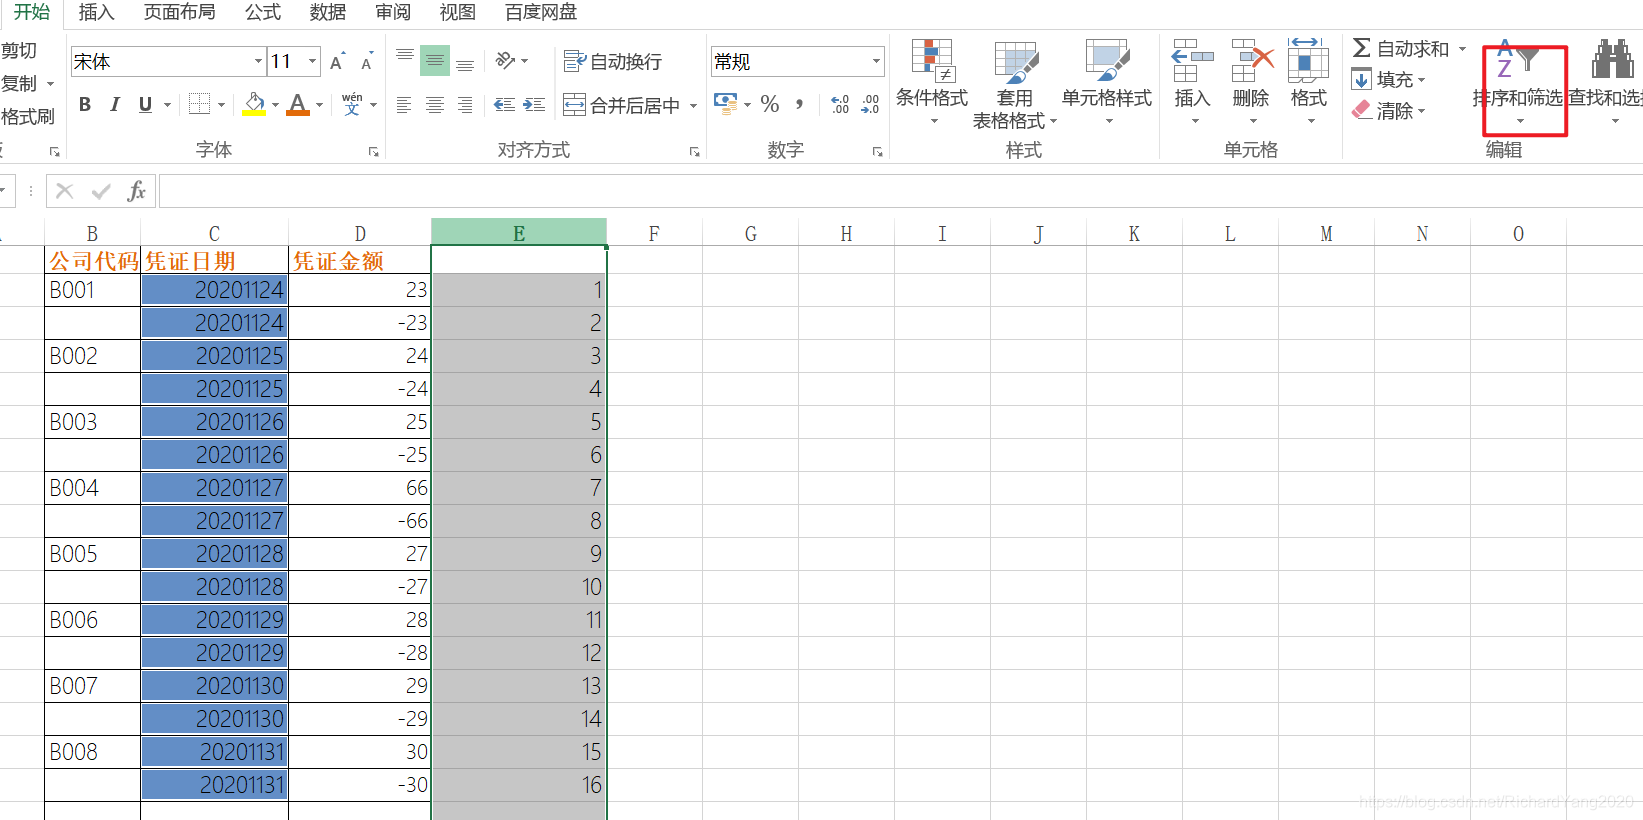1643x820 pixels.
Task: Decrease decimal places
Action: (870, 104)
